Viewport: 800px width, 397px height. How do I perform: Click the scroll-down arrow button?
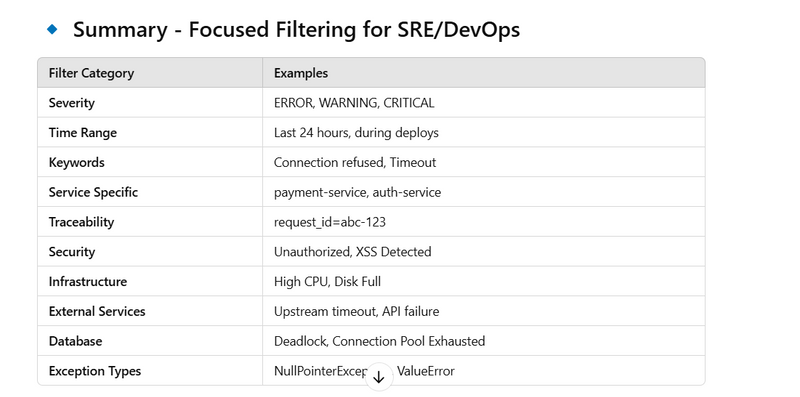(x=379, y=377)
